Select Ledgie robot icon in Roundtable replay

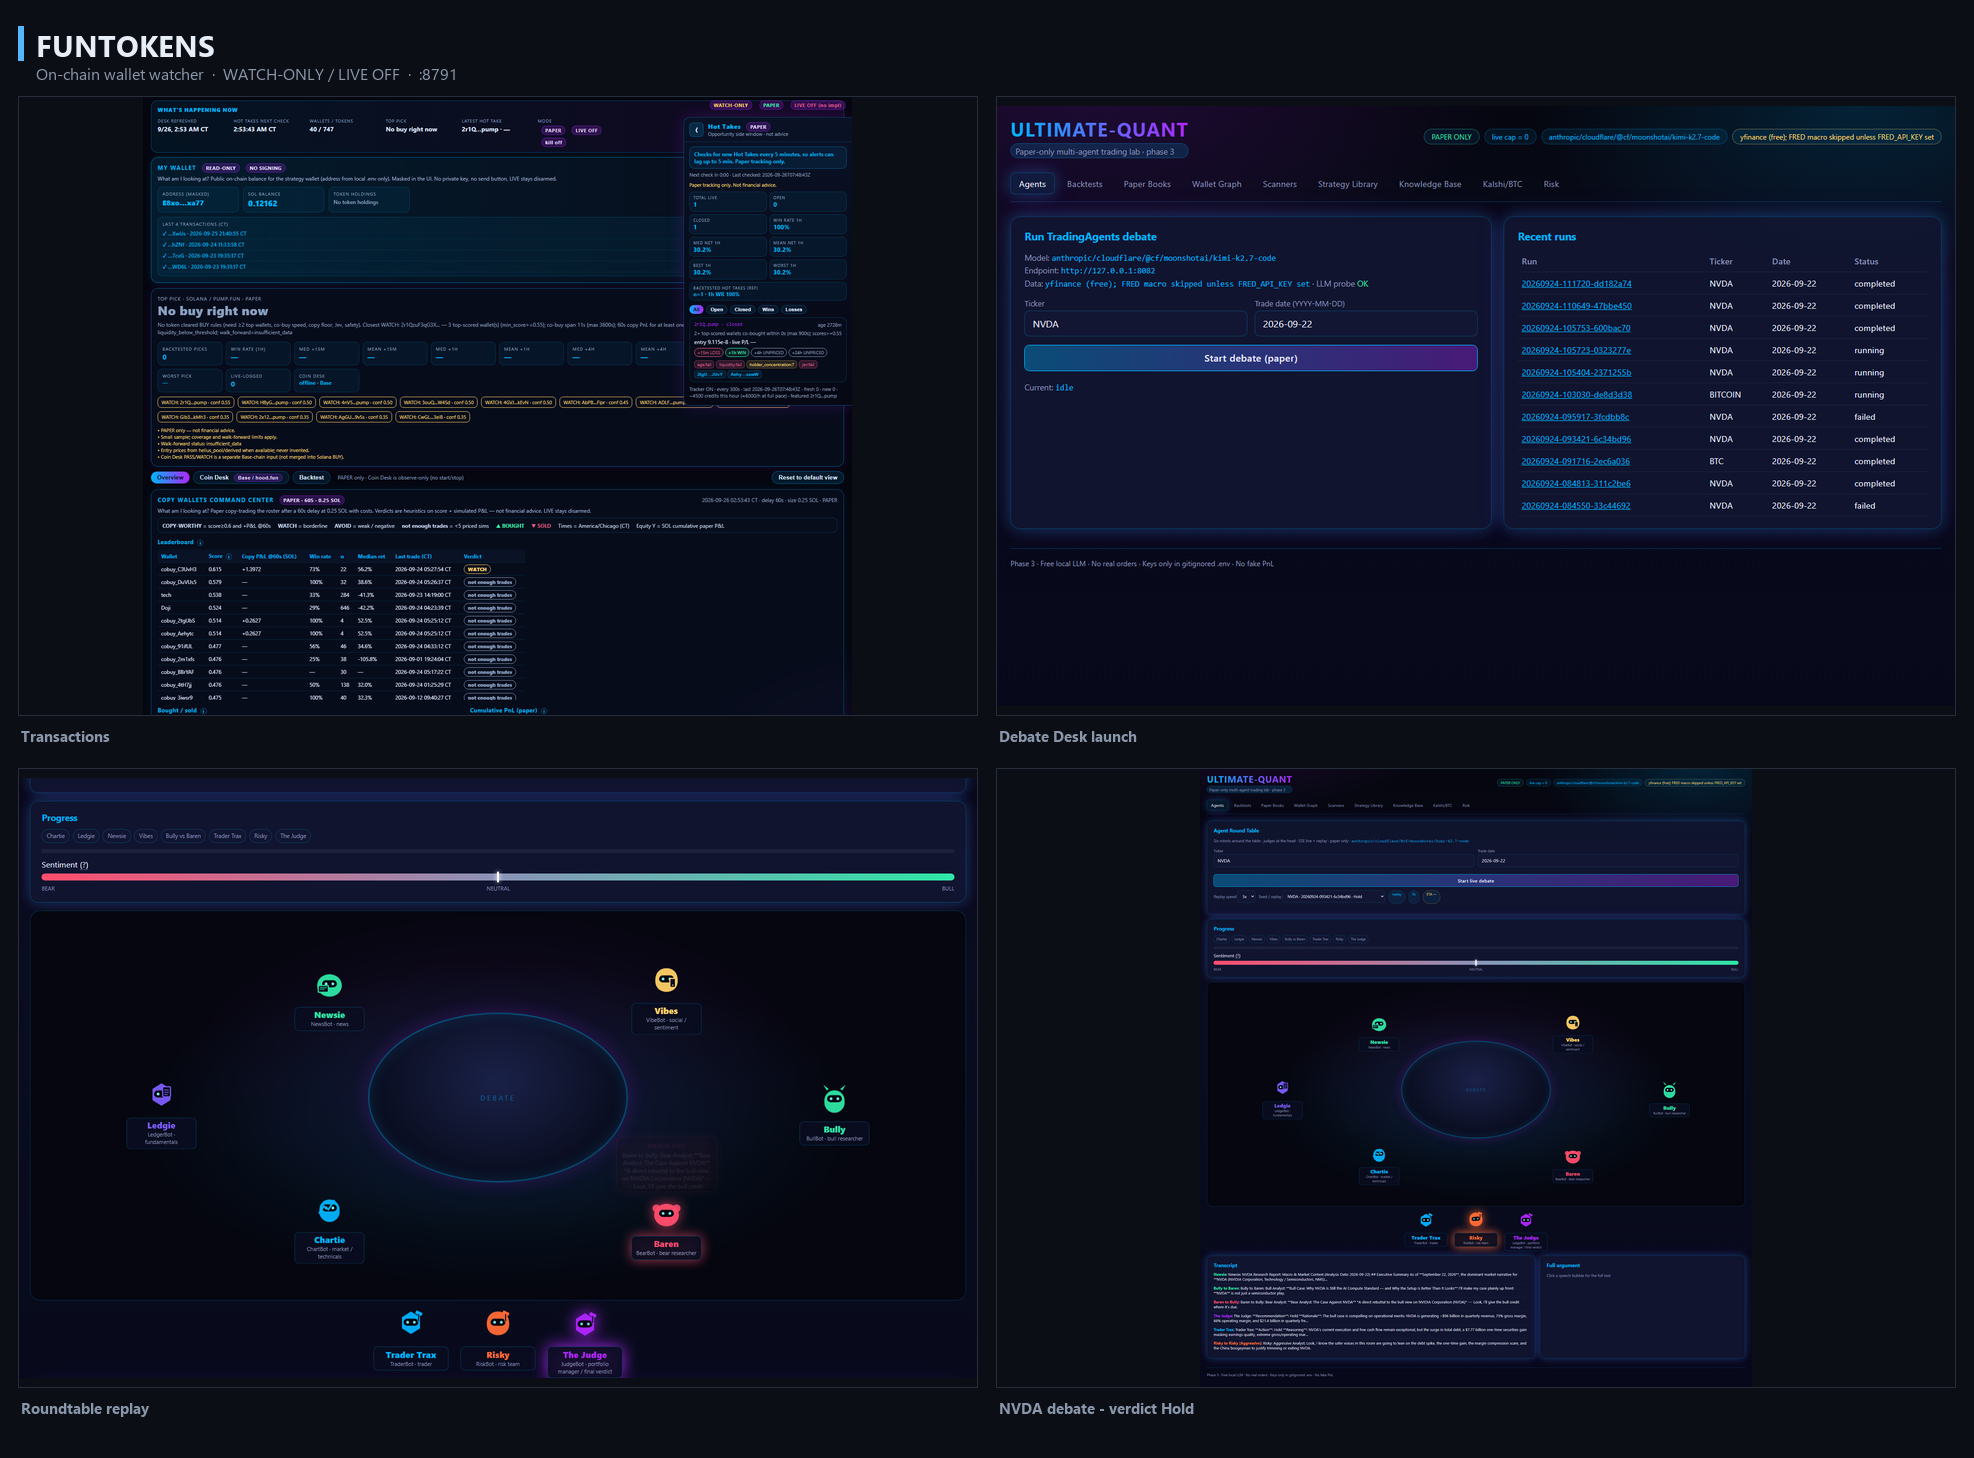click(161, 1094)
